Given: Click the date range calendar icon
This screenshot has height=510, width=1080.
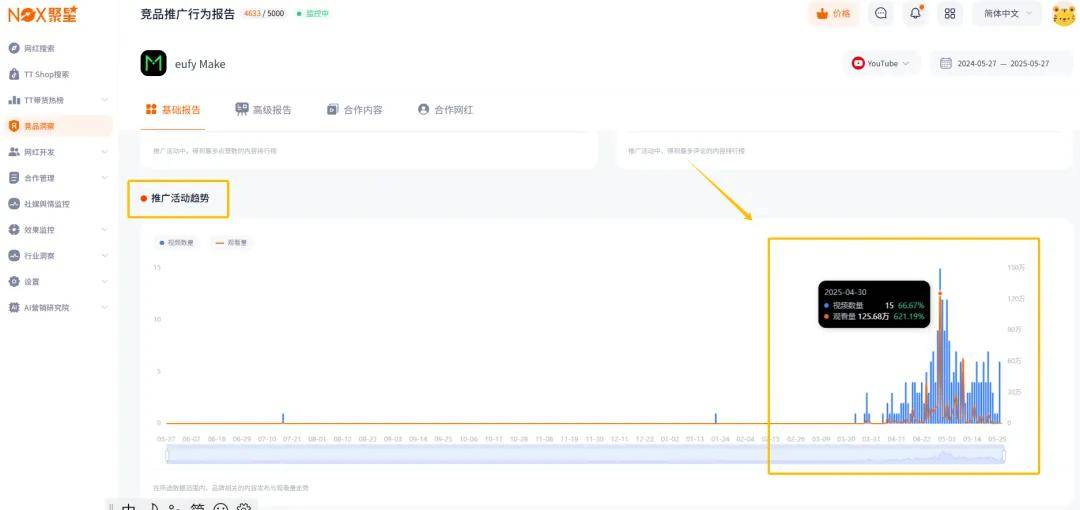Looking at the screenshot, I should tap(946, 63).
